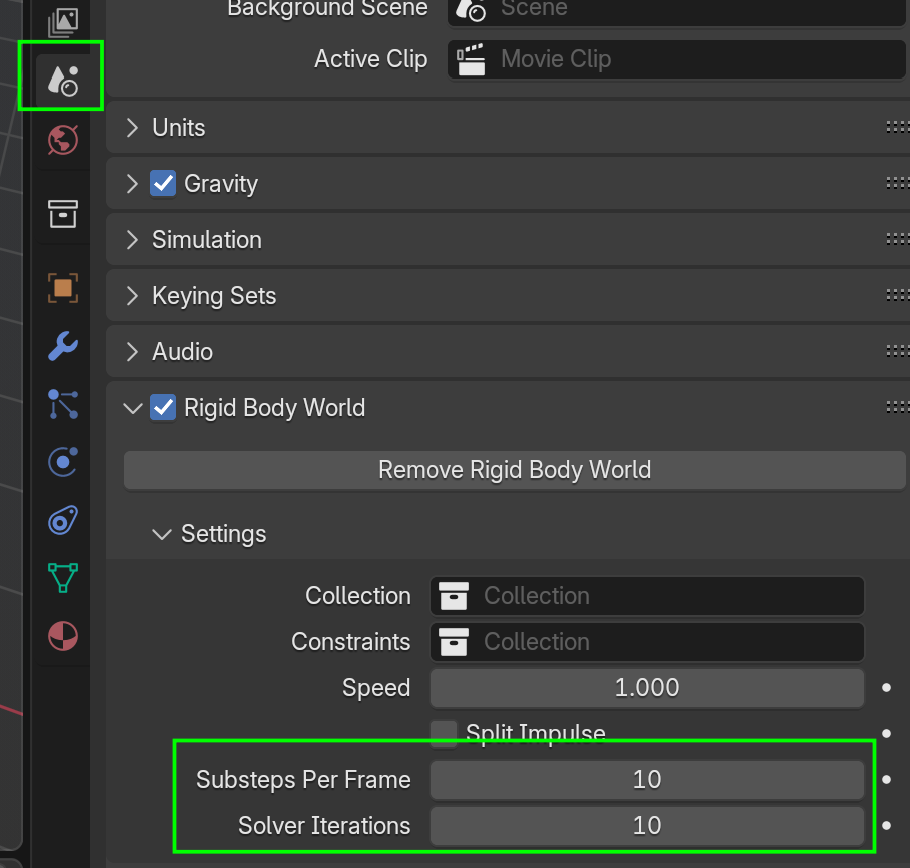Open the View Layer properties tab
The image size is (910, 868).
click(x=63, y=21)
